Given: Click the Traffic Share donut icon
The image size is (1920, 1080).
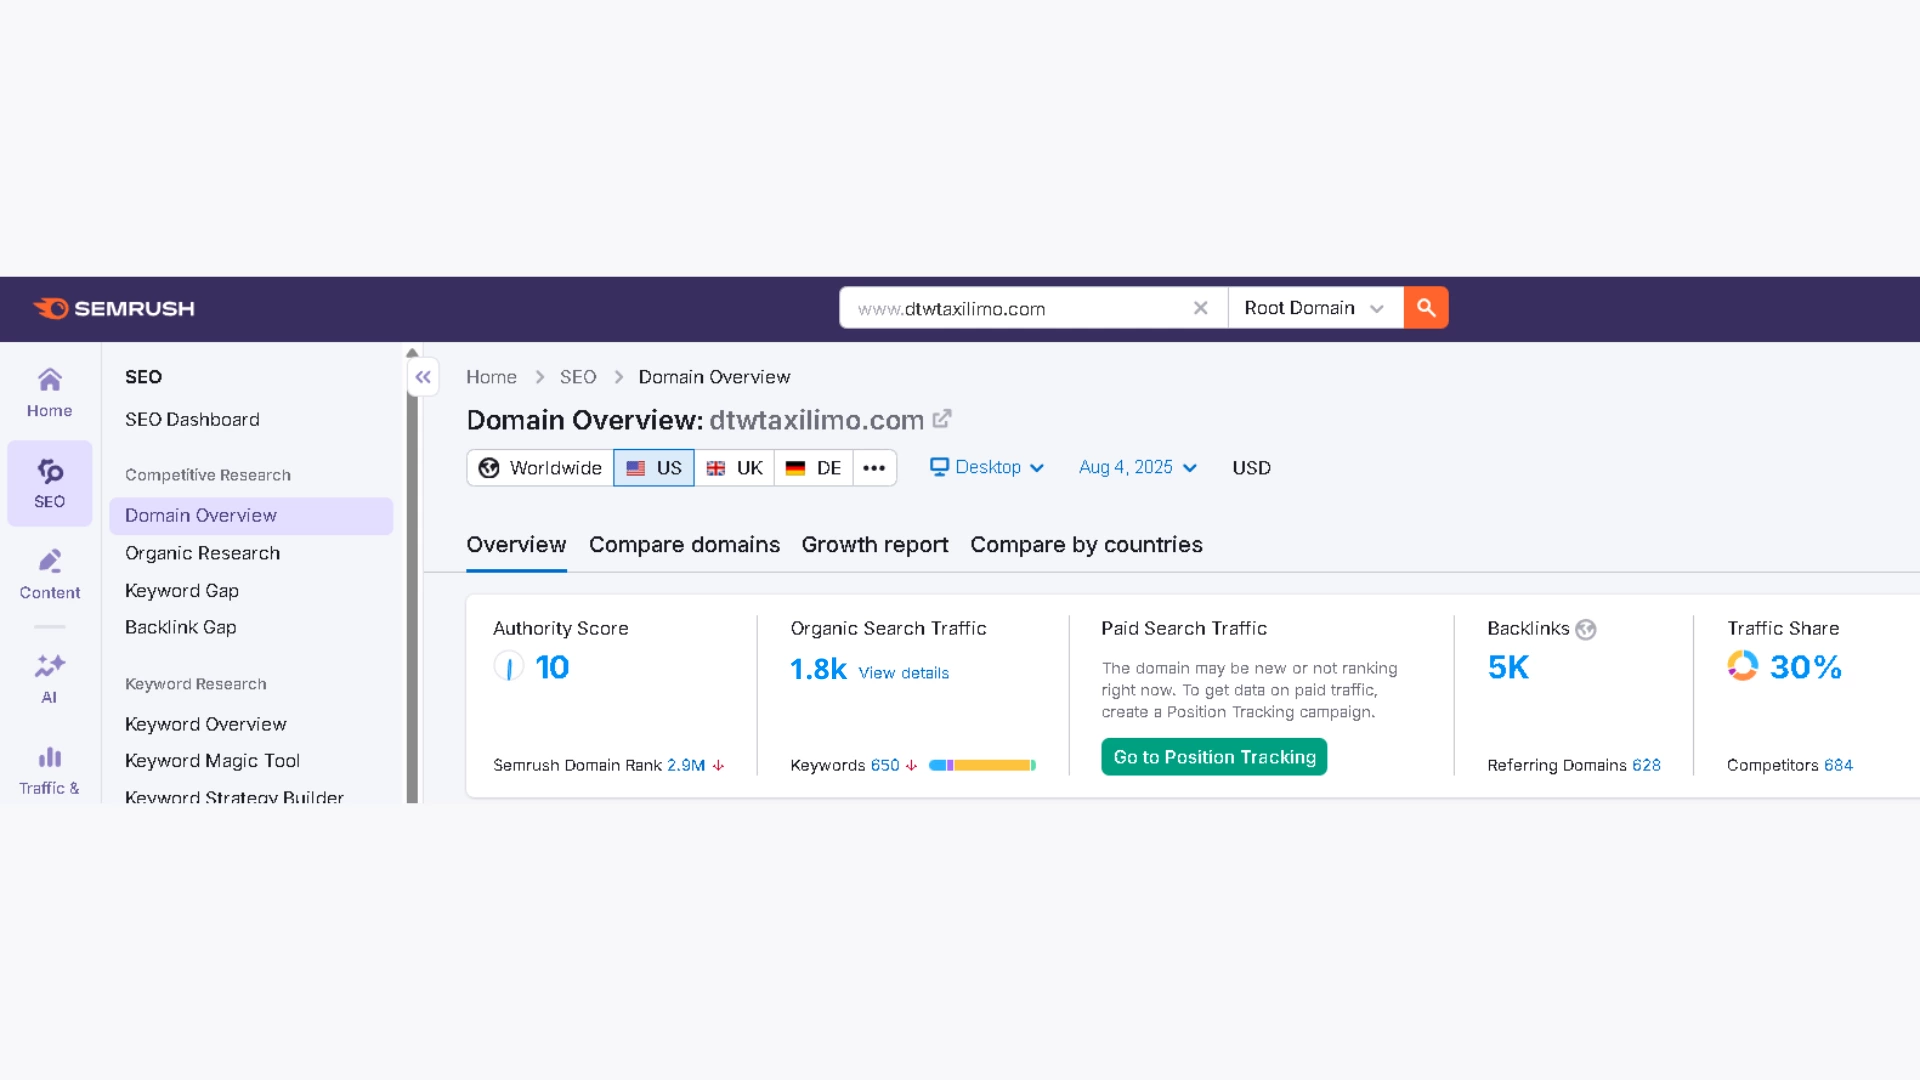Looking at the screenshot, I should [1742, 666].
